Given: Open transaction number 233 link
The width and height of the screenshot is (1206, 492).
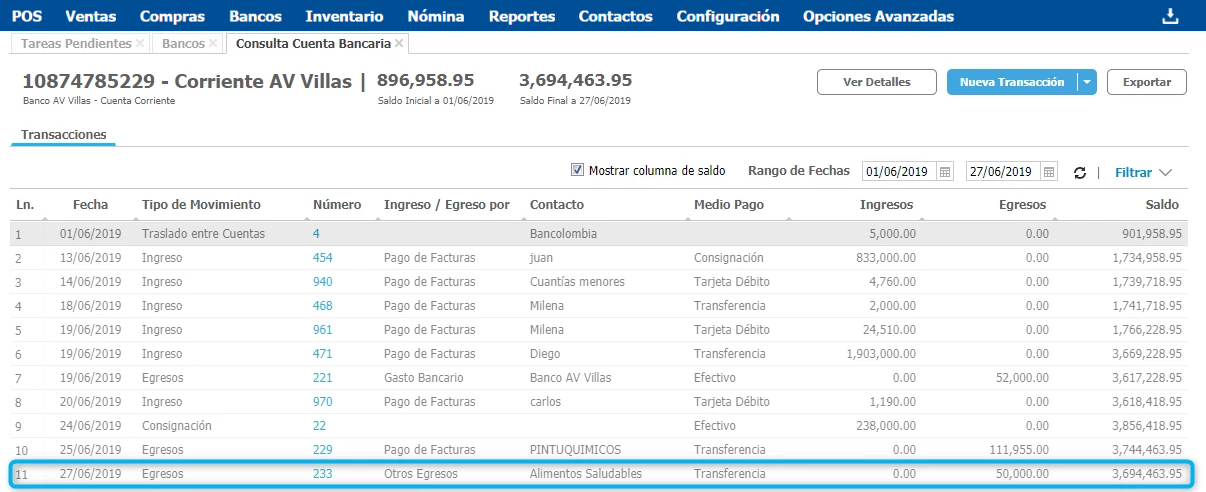Looking at the screenshot, I should point(322,474).
